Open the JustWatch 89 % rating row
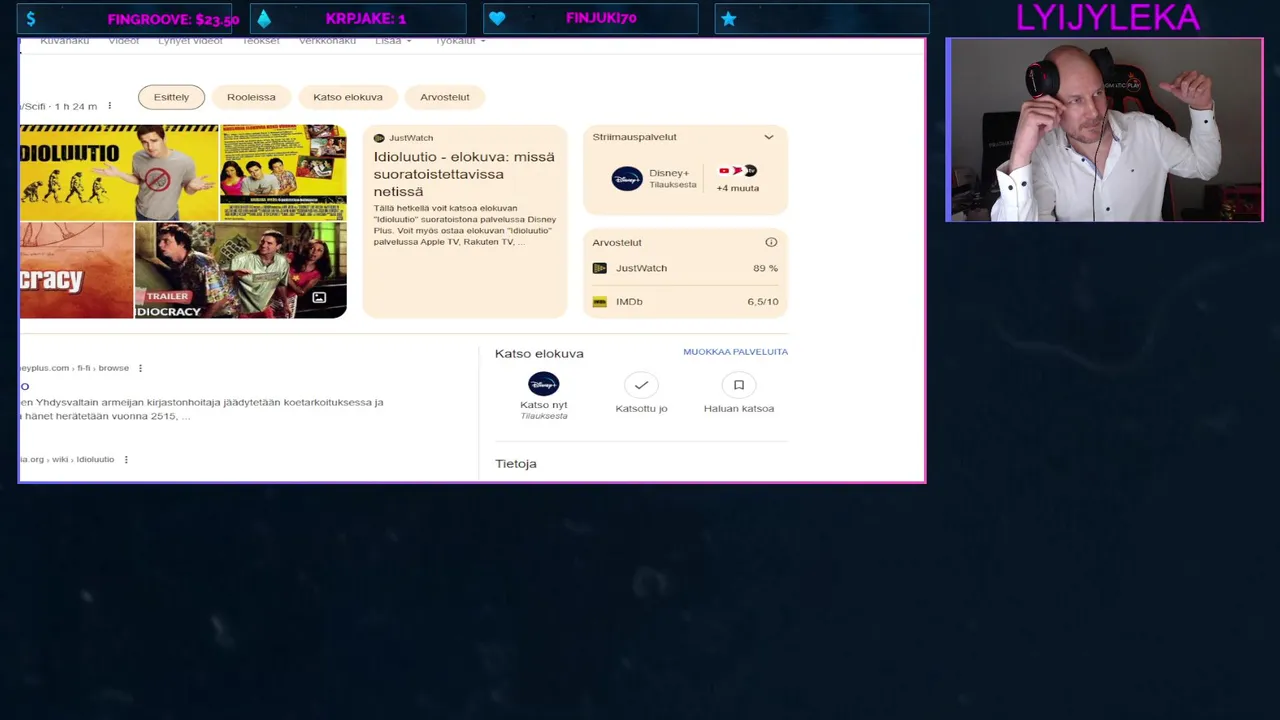 click(685, 268)
